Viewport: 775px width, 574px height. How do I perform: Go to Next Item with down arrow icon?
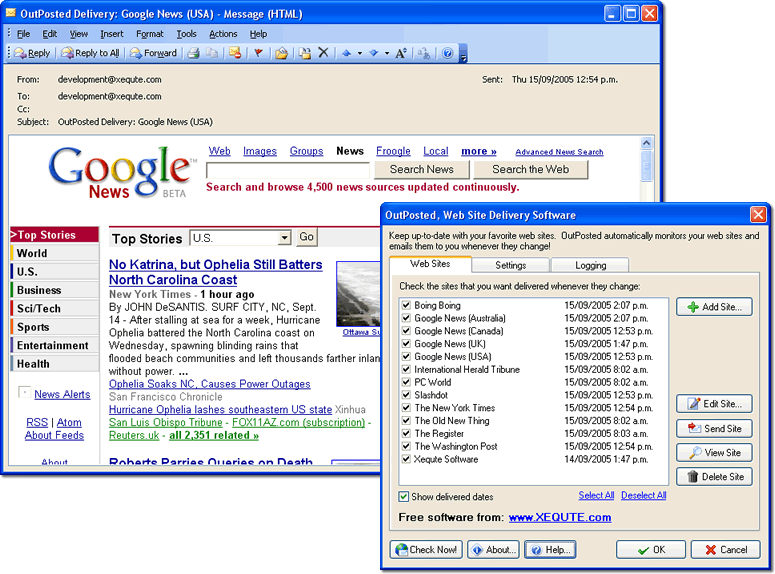coord(374,53)
